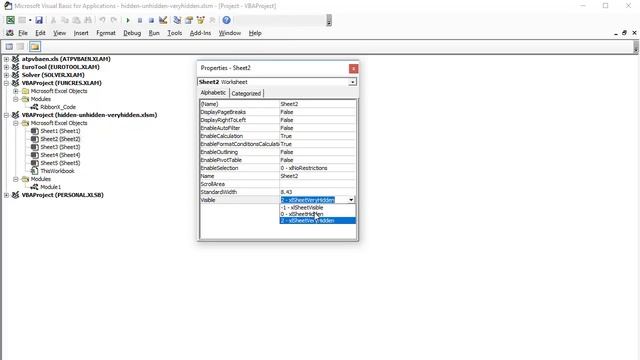Select Sheet5 (Sheet5) in project tree
Viewport: 640px width, 360px height.
tap(60, 163)
